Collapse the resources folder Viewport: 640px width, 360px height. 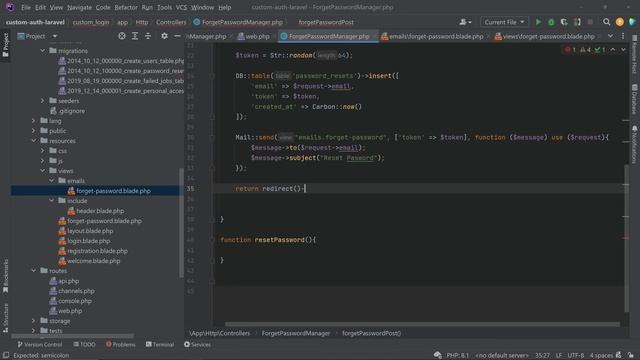point(33,140)
